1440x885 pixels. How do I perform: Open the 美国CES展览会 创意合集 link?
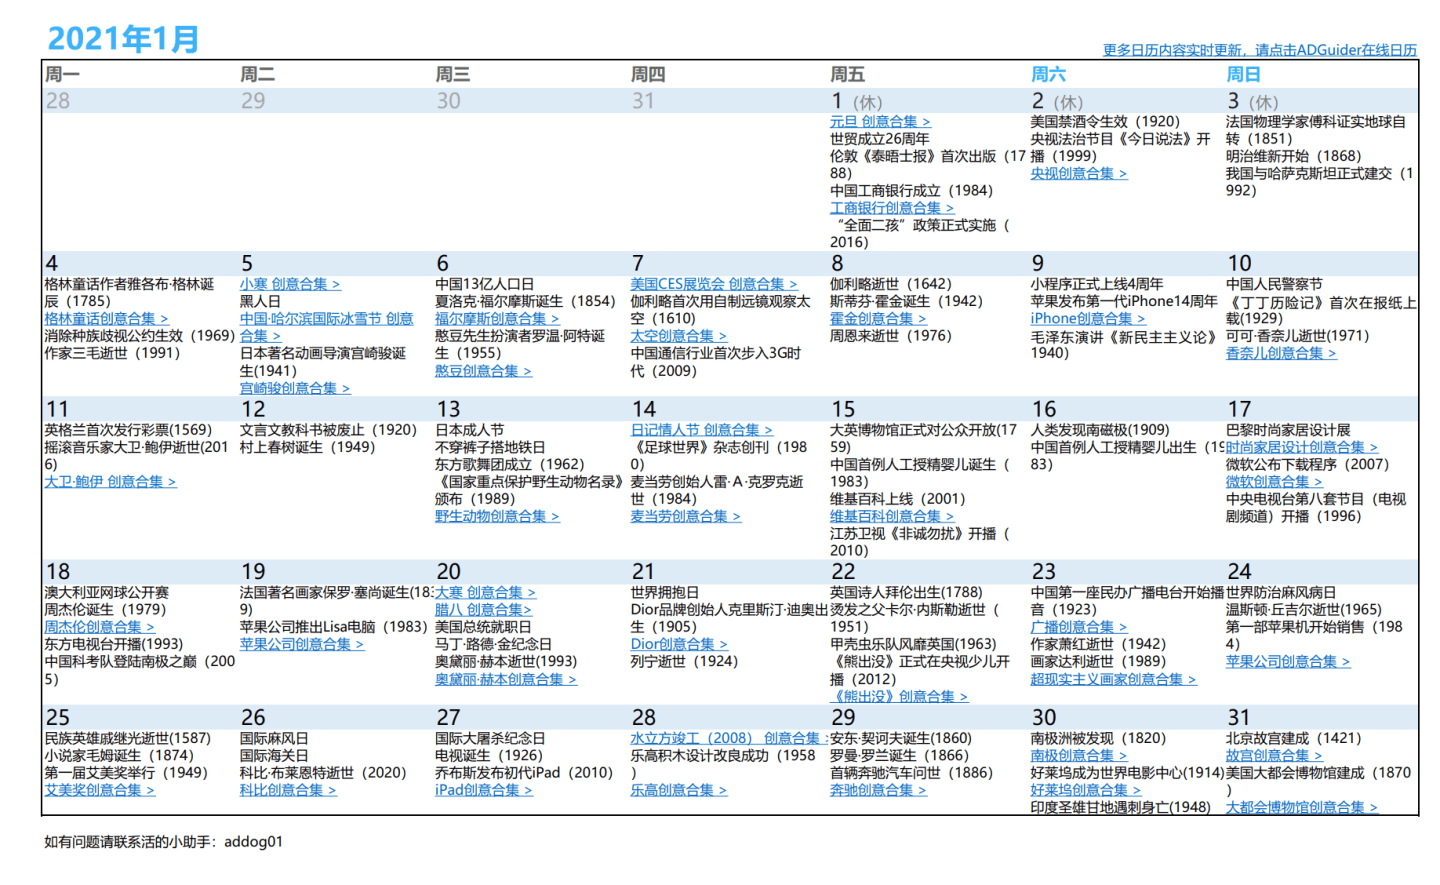click(714, 284)
